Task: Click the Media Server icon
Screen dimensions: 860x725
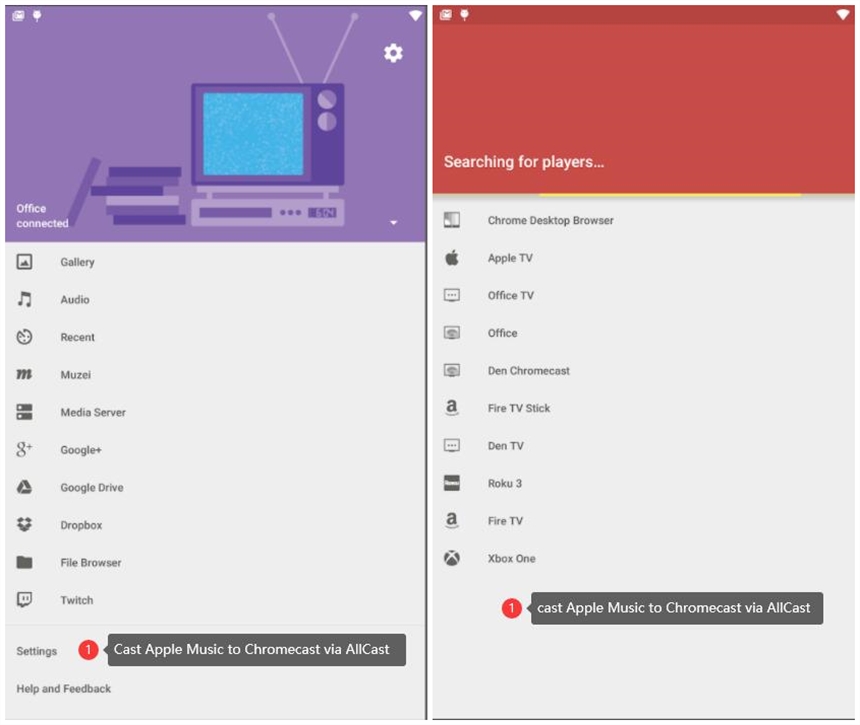Action: (x=24, y=412)
